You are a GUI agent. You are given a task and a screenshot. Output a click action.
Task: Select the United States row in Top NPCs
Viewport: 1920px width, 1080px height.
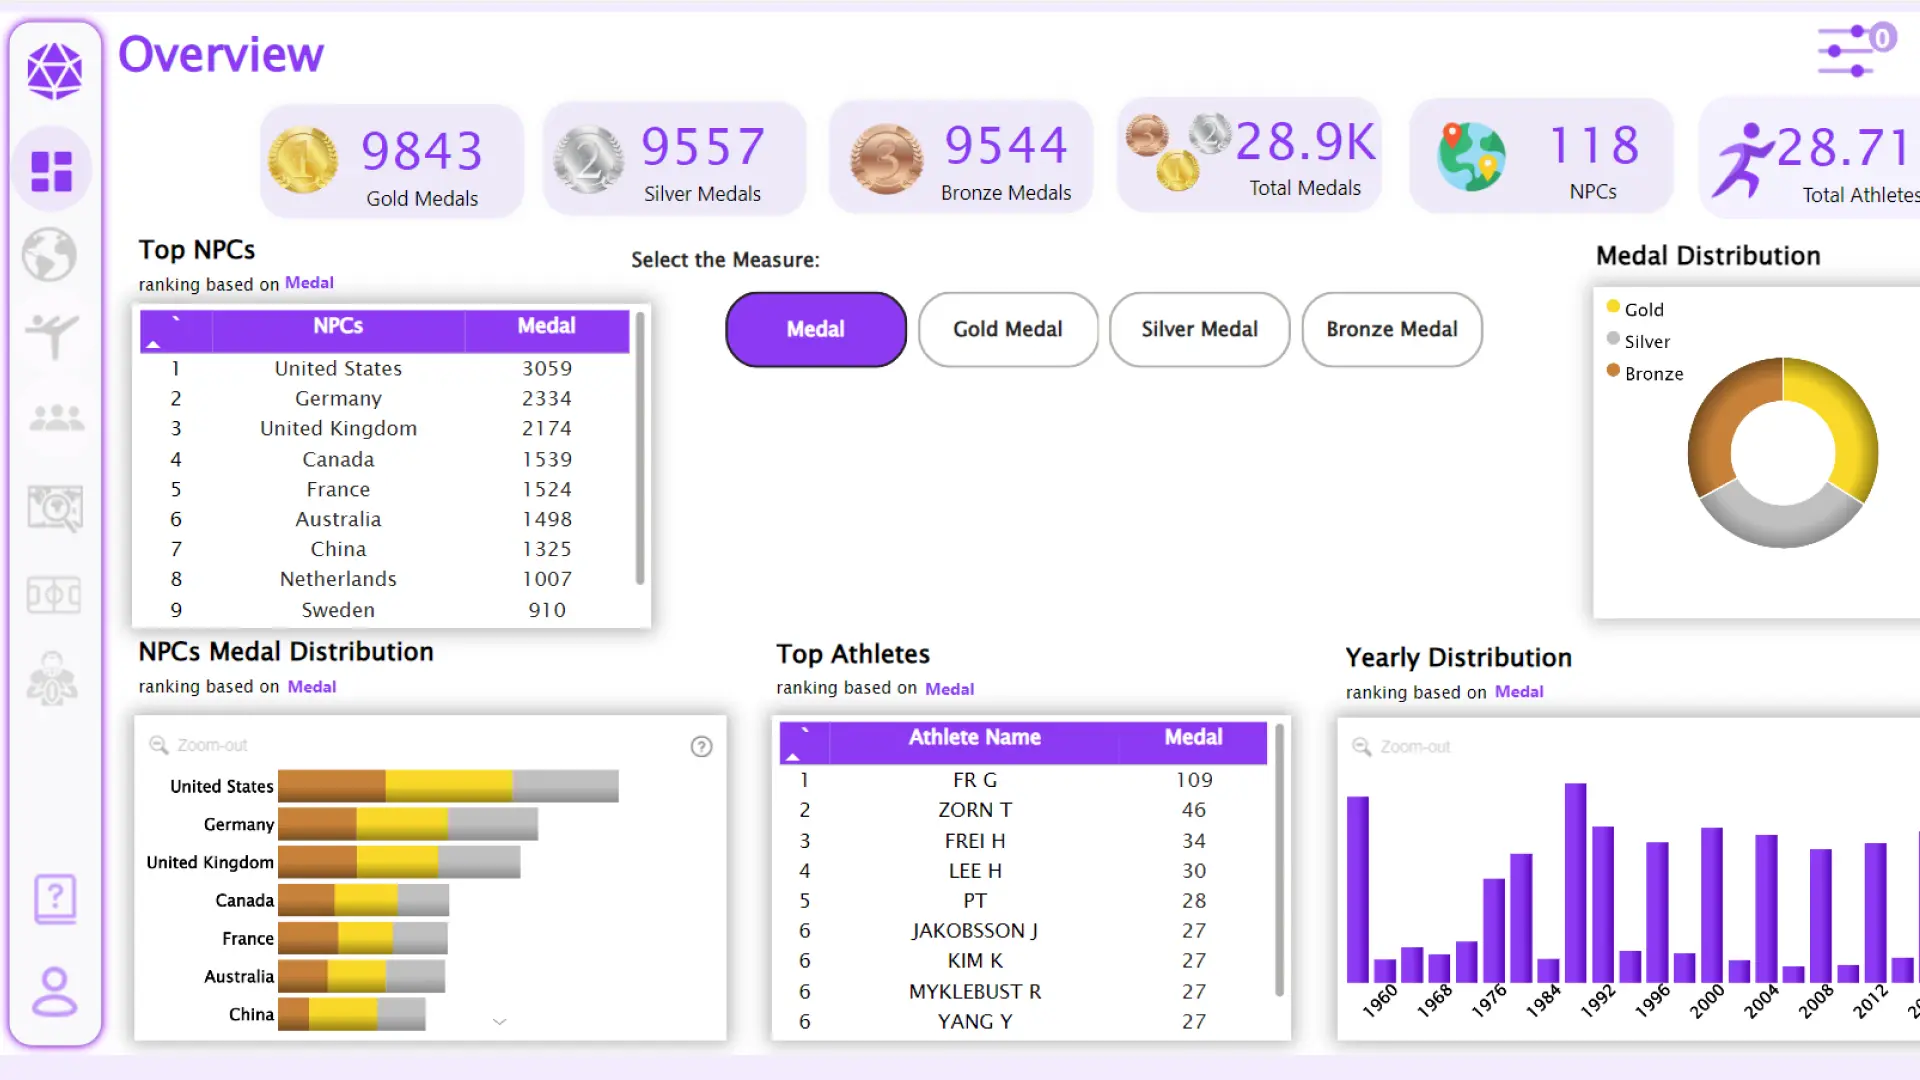tap(385, 369)
